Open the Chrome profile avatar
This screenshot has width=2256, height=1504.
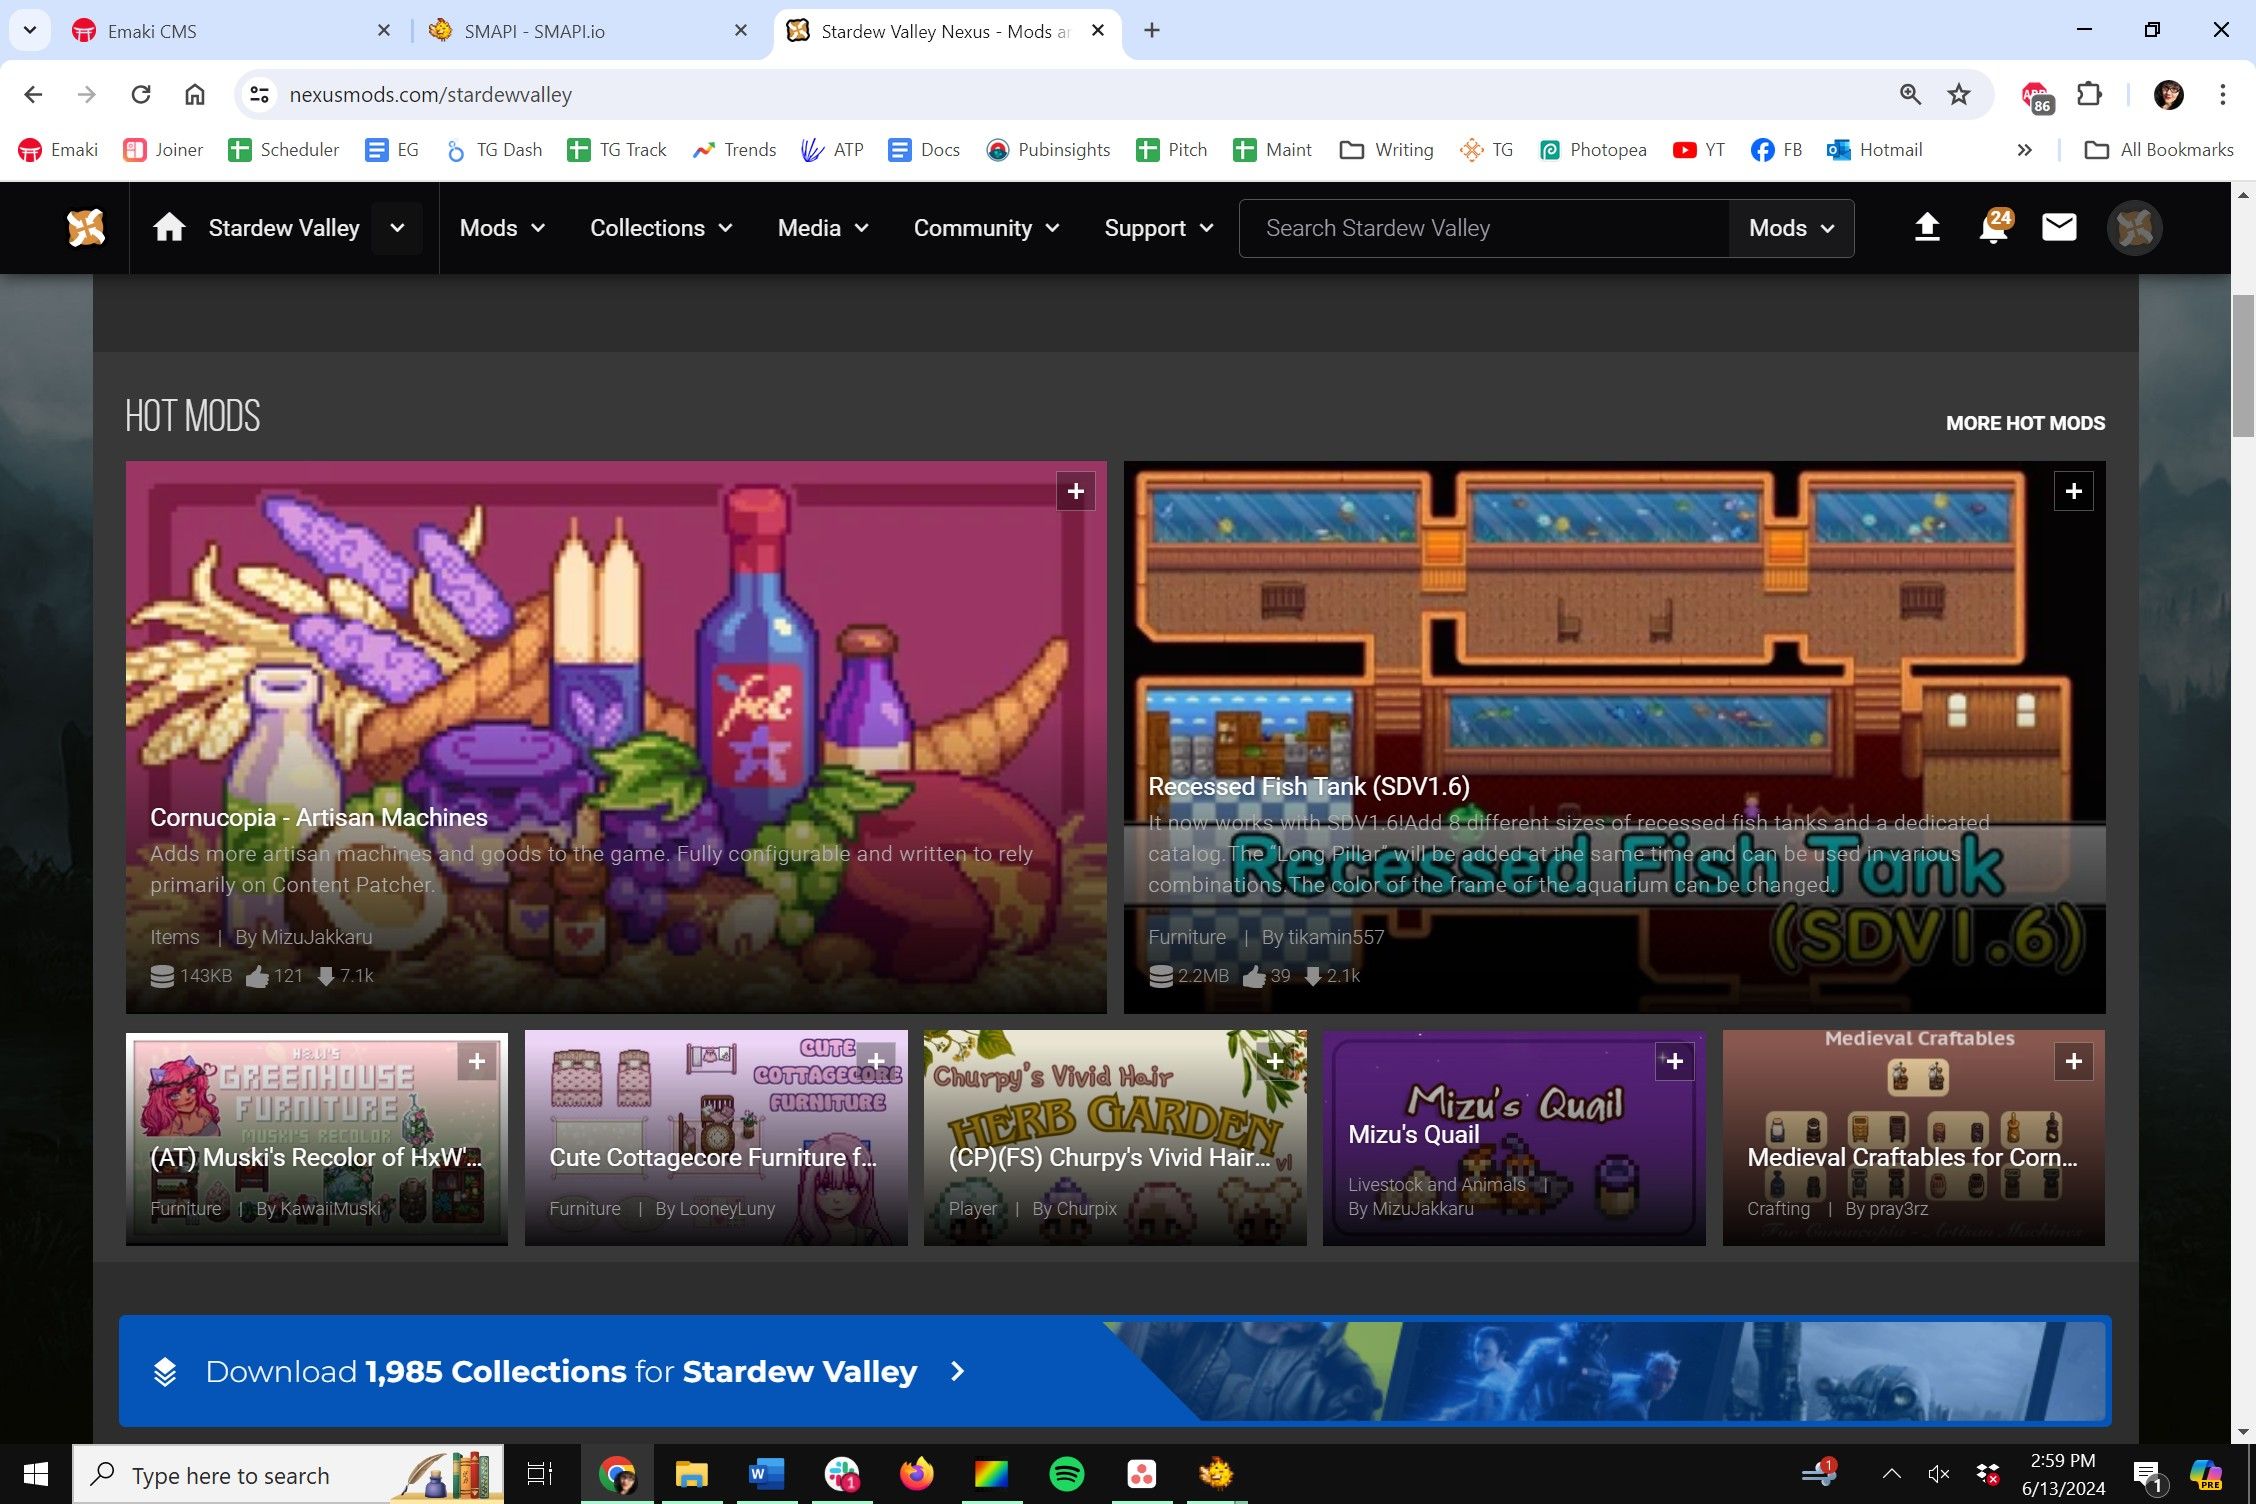tap(2168, 94)
